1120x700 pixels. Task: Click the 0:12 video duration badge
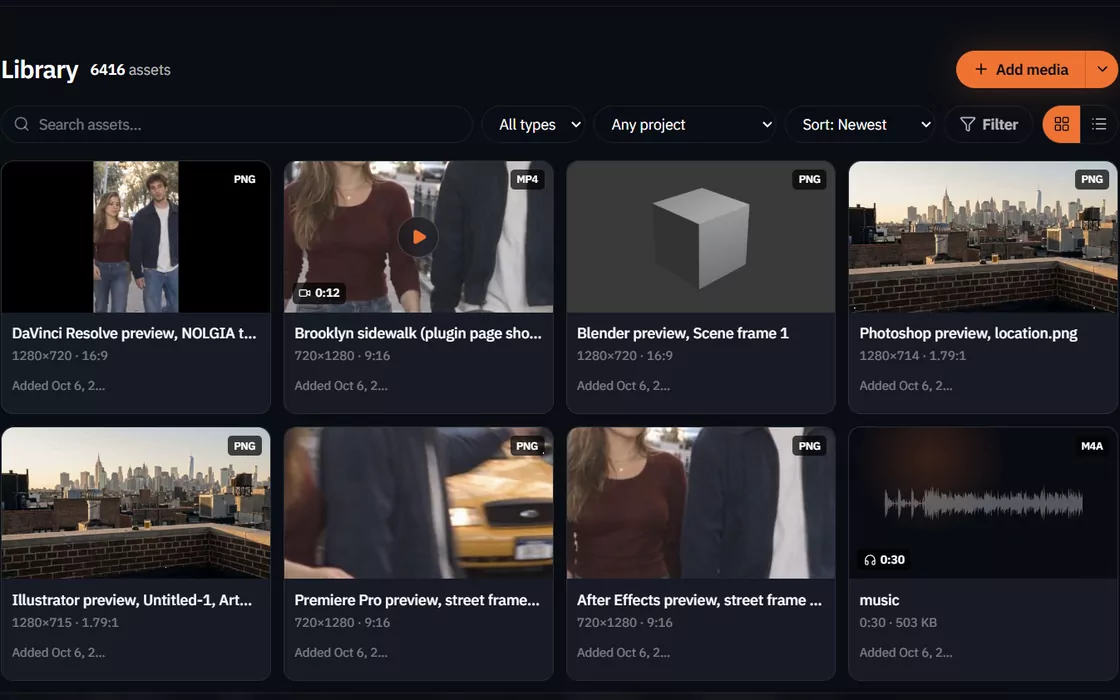(319, 293)
